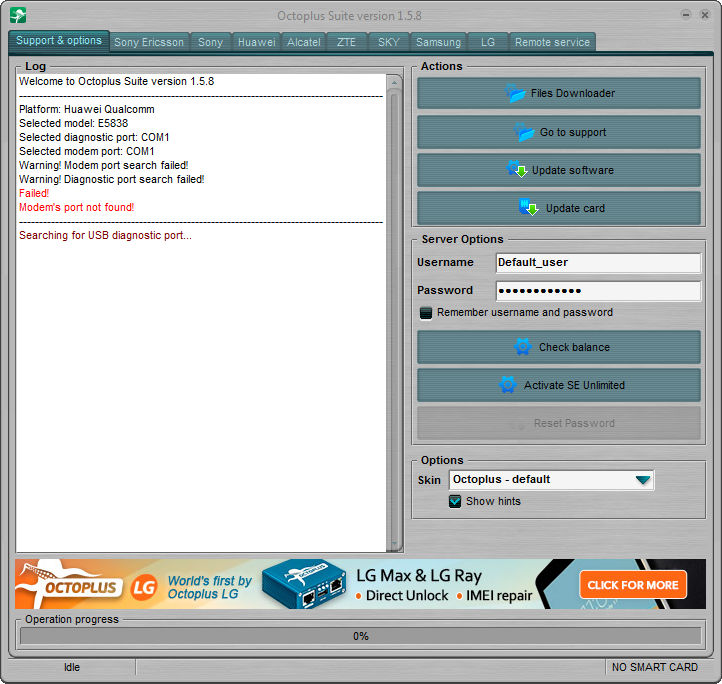Image resolution: width=722 pixels, height=684 pixels.
Task: Open the Skin dropdown arrow
Action: [x=643, y=480]
